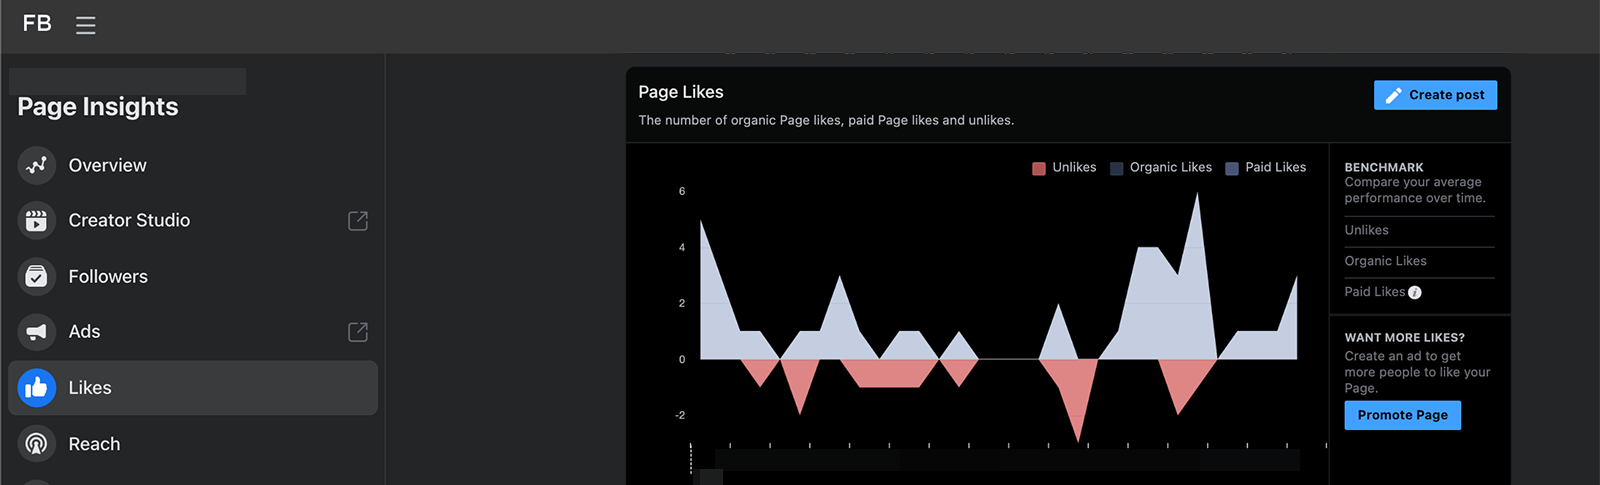Click the Ads megaphone icon
The height and width of the screenshot is (485, 1600).
coord(36,332)
